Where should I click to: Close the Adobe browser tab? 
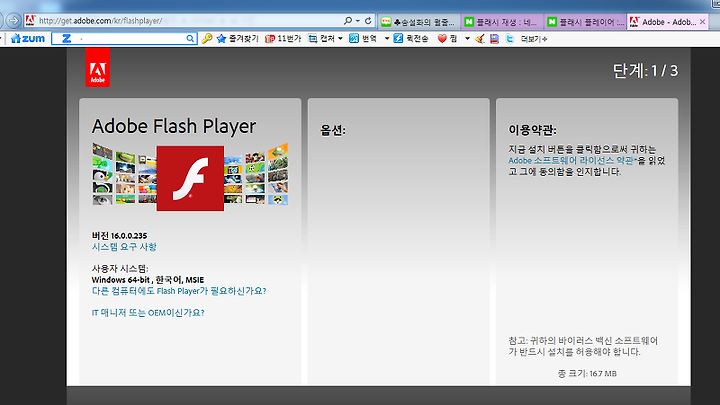pos(702,22)
